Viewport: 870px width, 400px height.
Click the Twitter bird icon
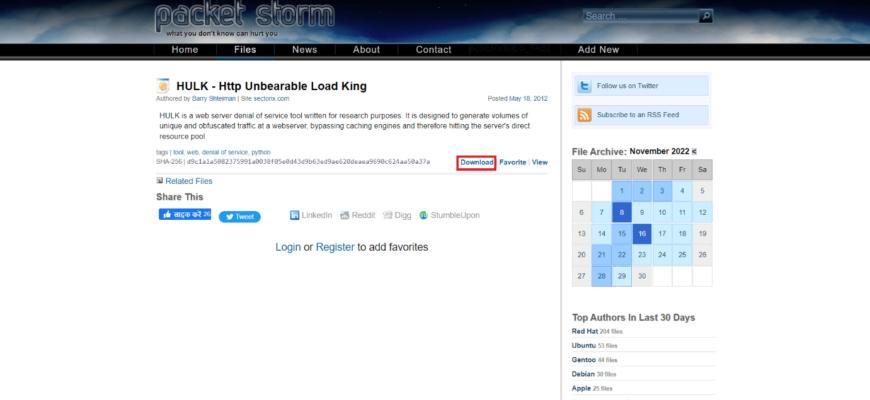[584, 86]
